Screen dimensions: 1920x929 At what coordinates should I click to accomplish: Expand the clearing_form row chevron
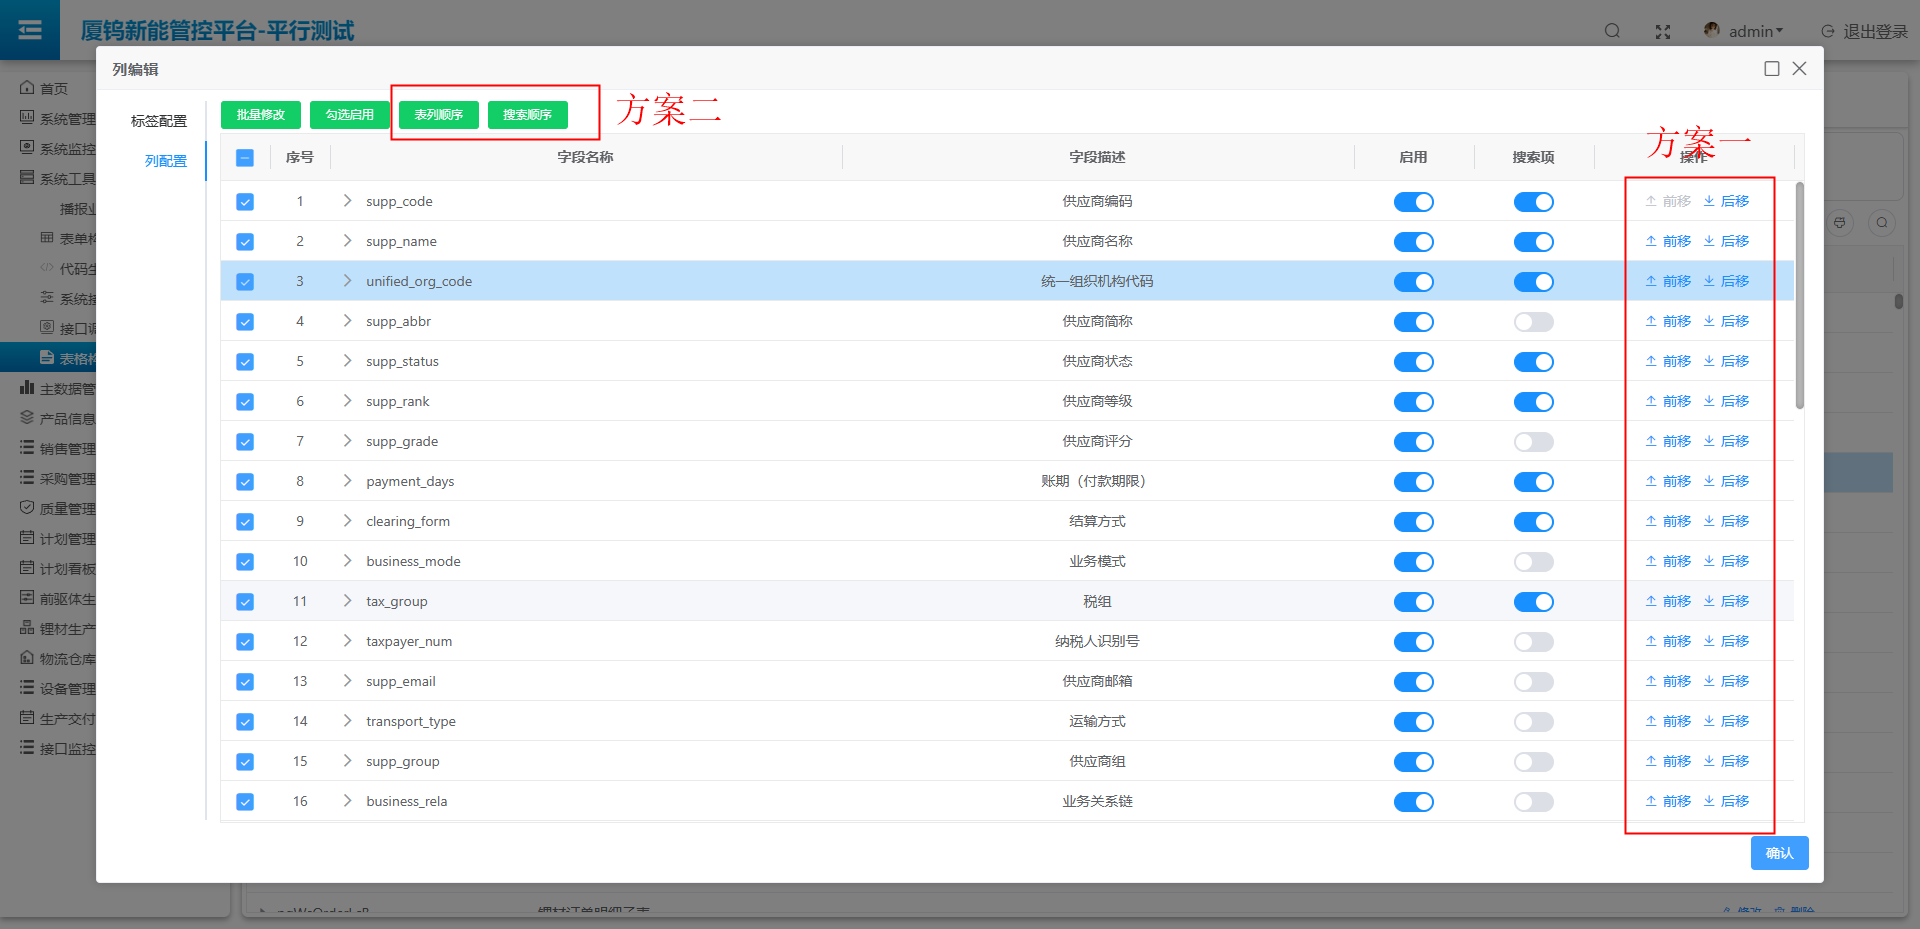(347, 521)
